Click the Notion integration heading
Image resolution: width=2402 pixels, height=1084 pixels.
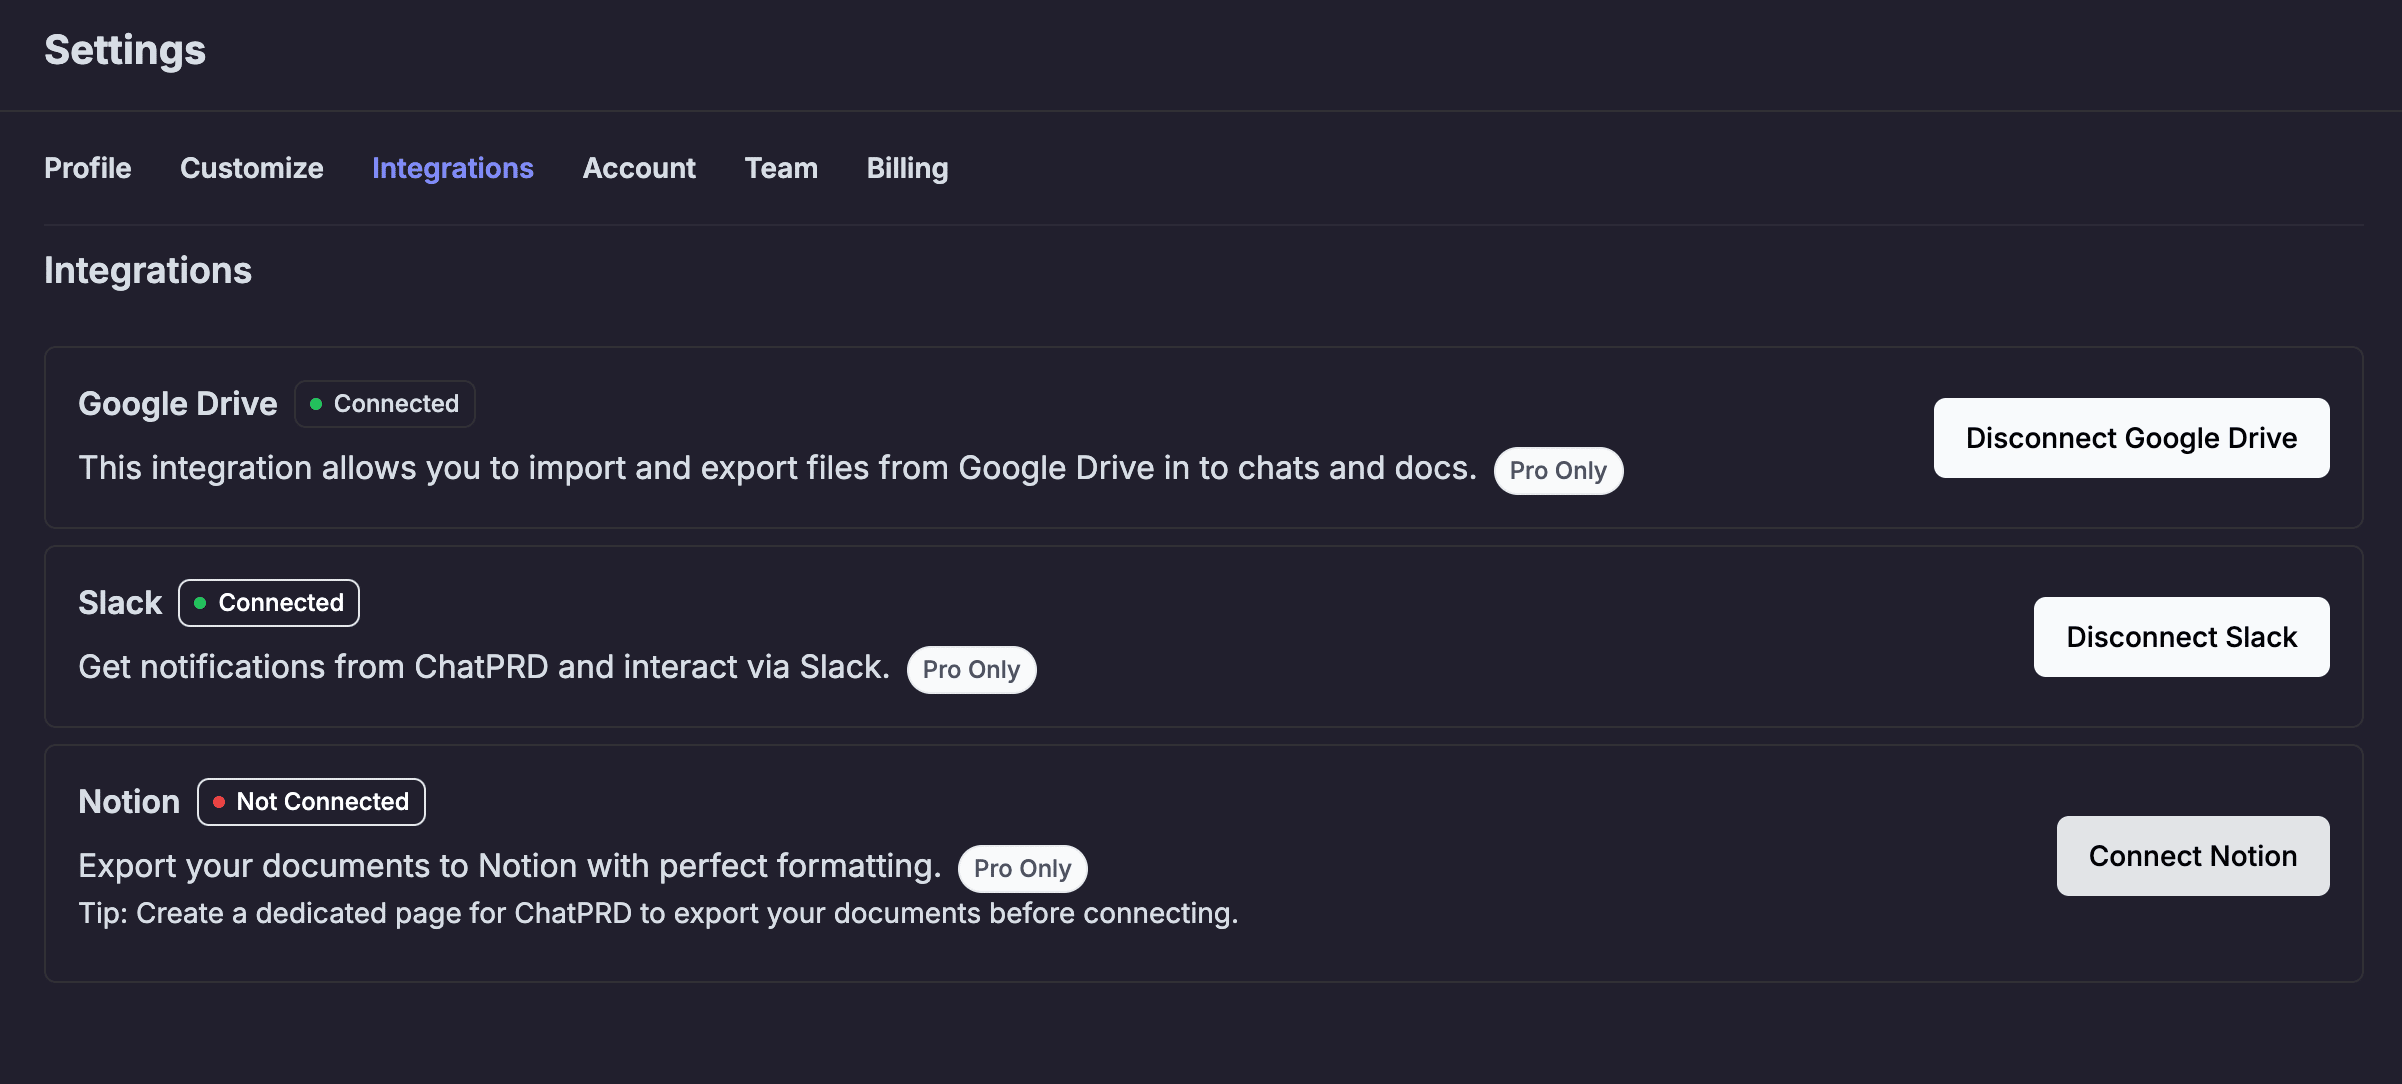click(x=129, y=802)
